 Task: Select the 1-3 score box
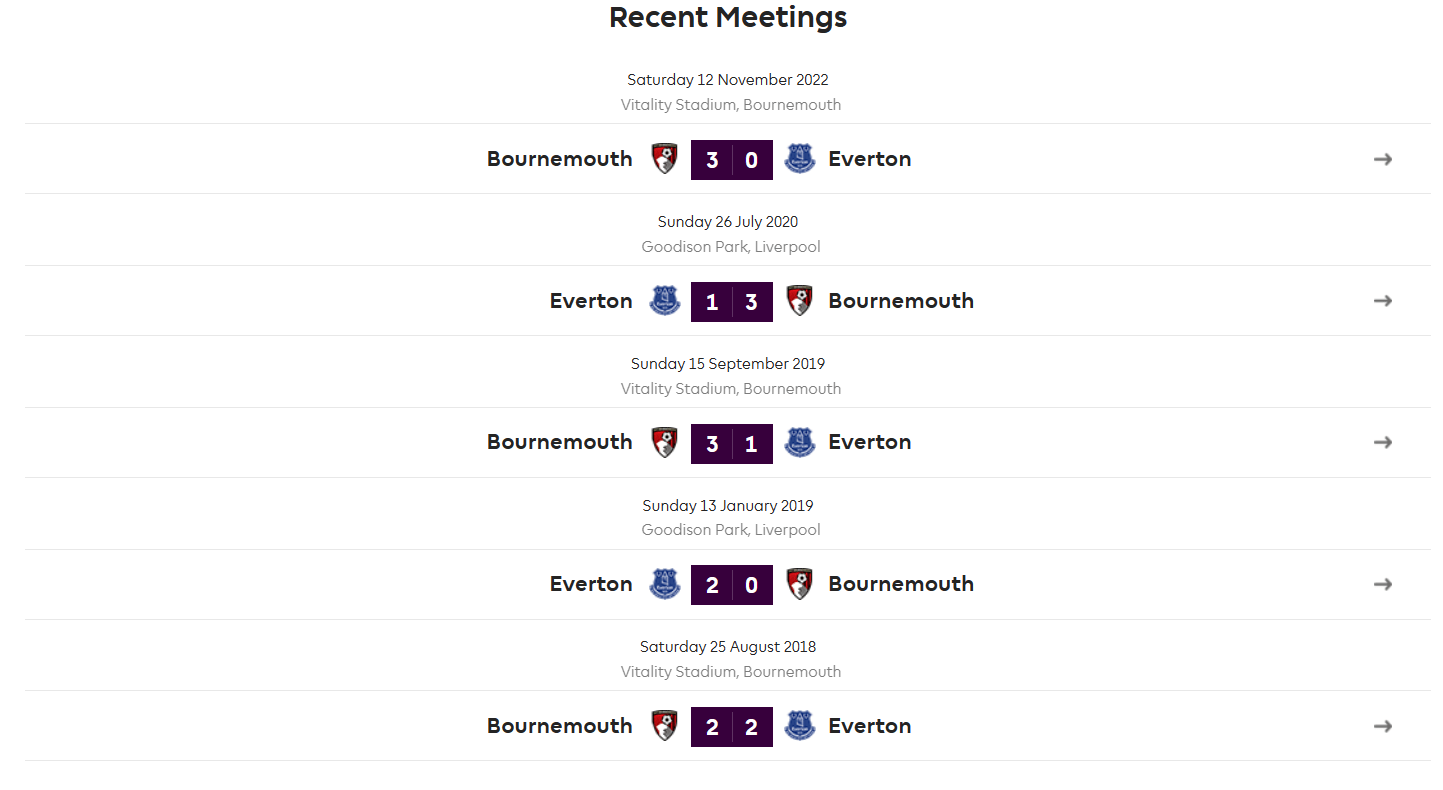click(732, 302)
